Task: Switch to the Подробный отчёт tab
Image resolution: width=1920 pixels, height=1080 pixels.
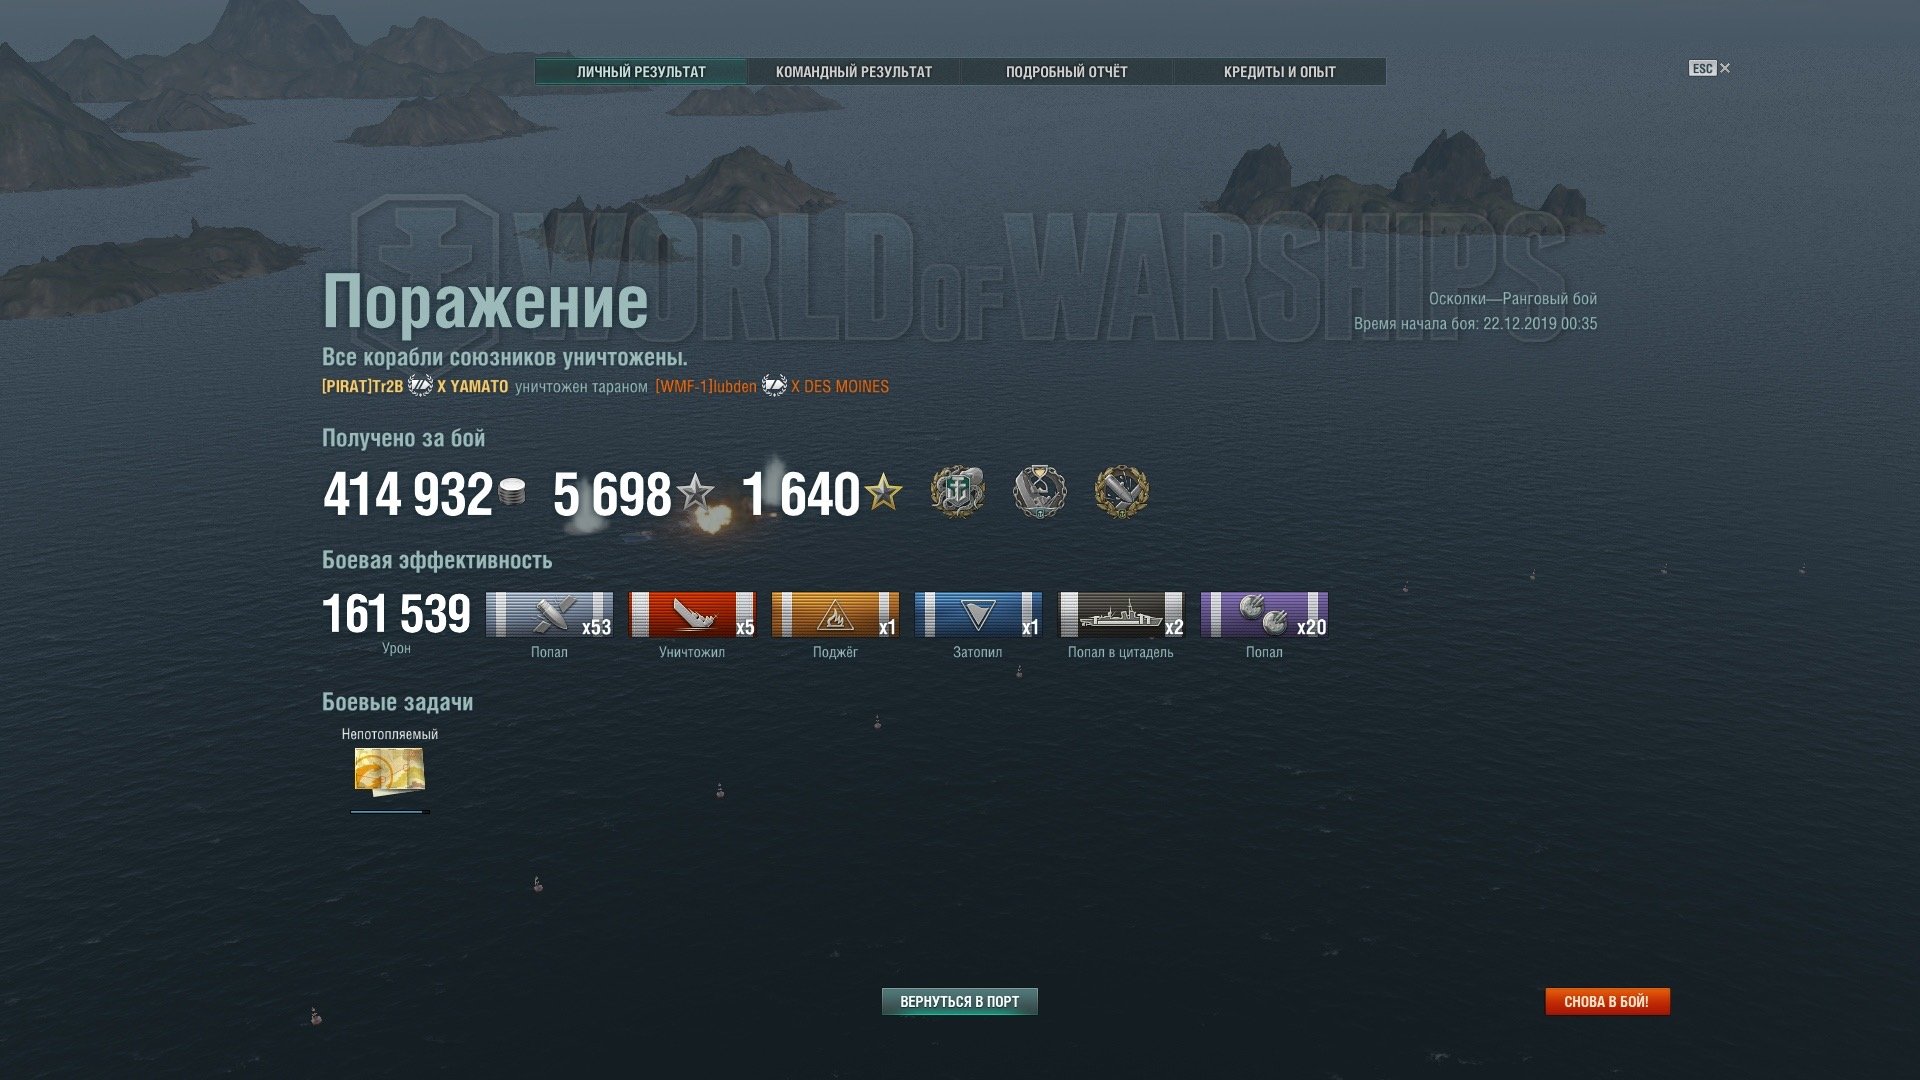Action: tap(1066, 72)
